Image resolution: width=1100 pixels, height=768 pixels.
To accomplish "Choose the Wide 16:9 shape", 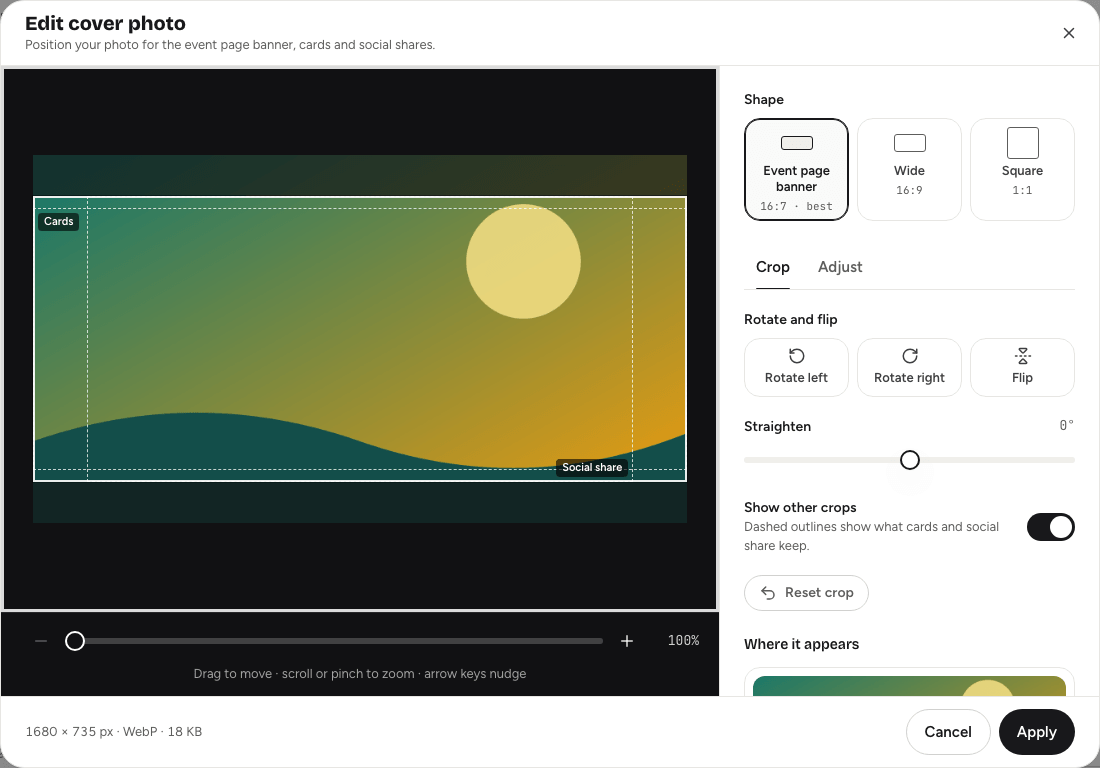I will click(909, 170).
